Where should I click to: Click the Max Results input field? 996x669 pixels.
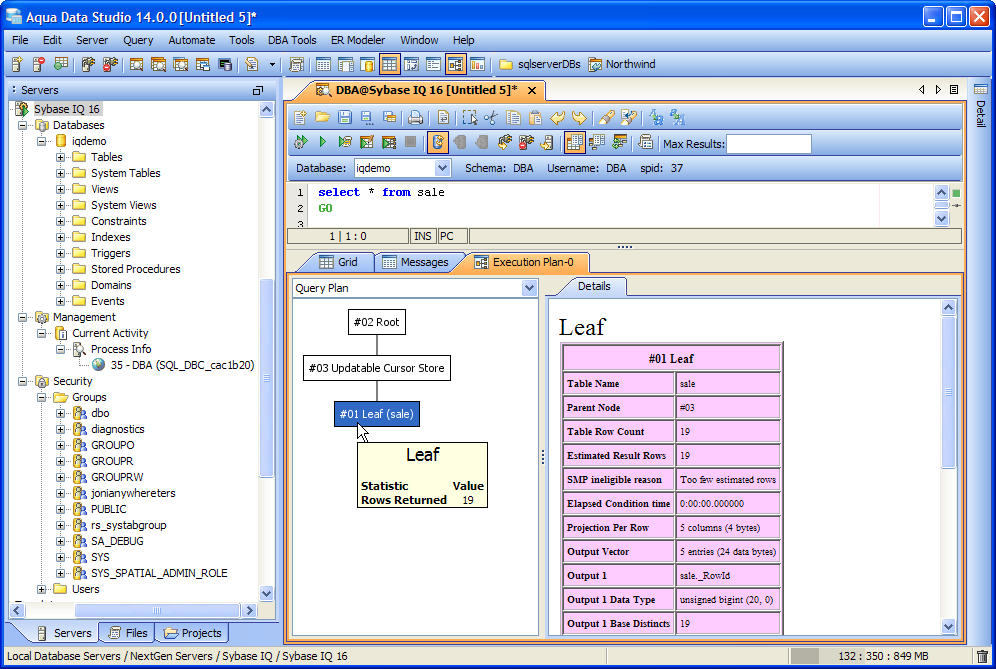click(x=769, y=144)
